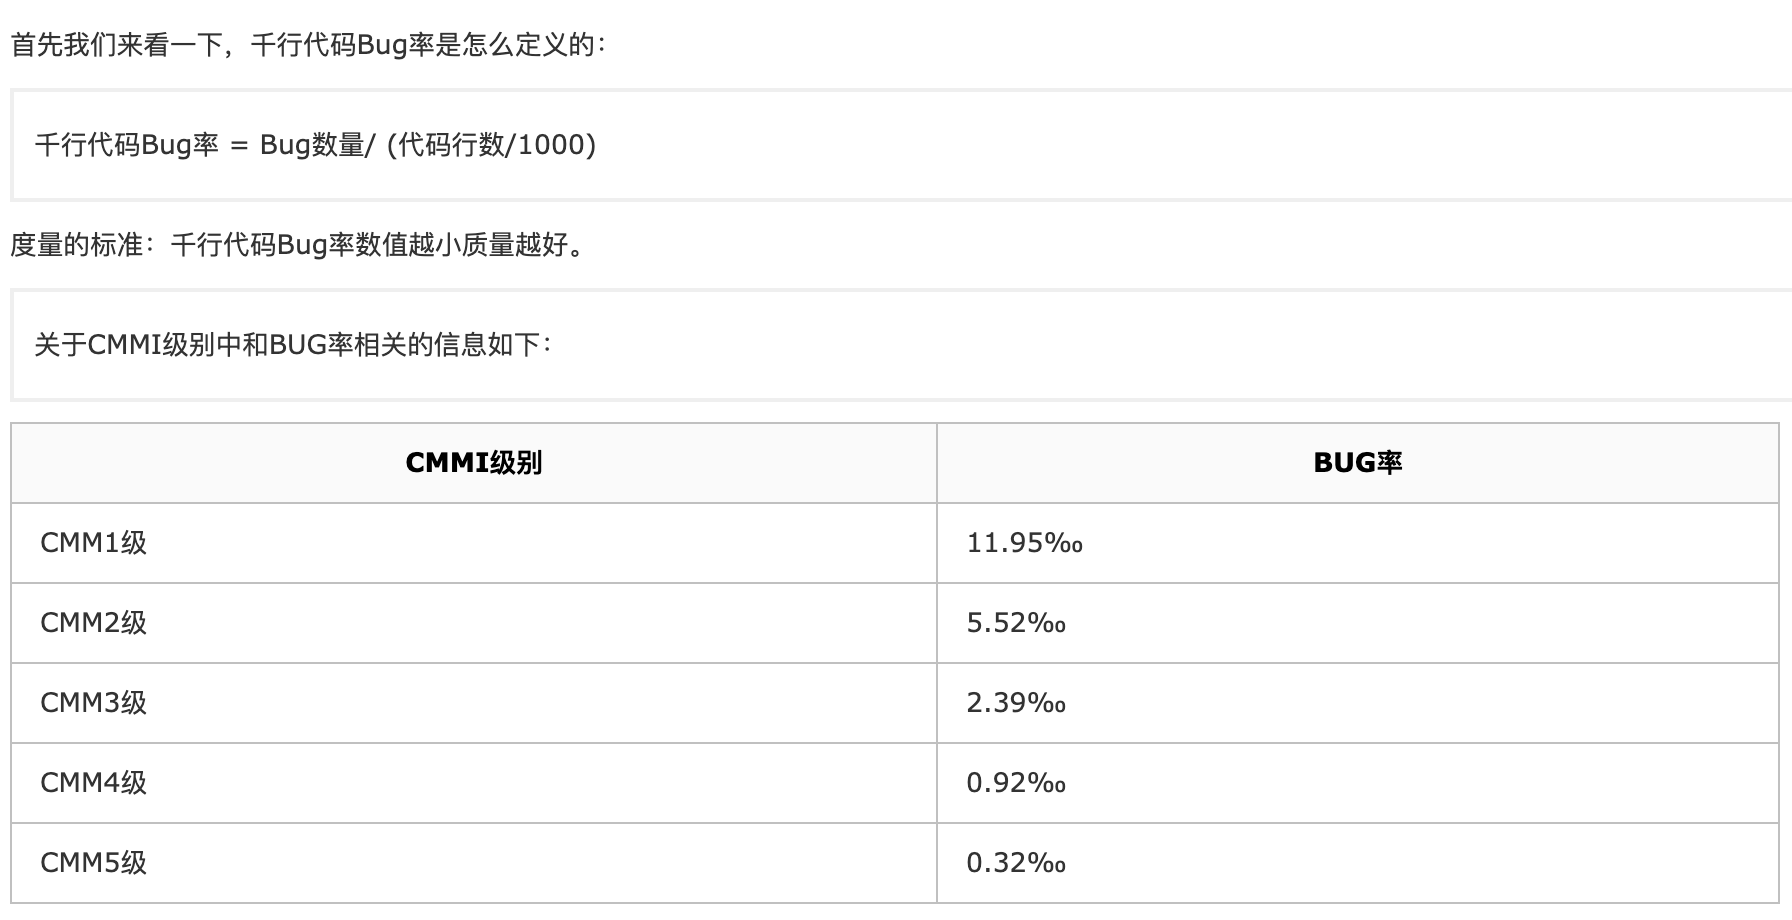Select the CMM3级 table cell

coord(94,703)
